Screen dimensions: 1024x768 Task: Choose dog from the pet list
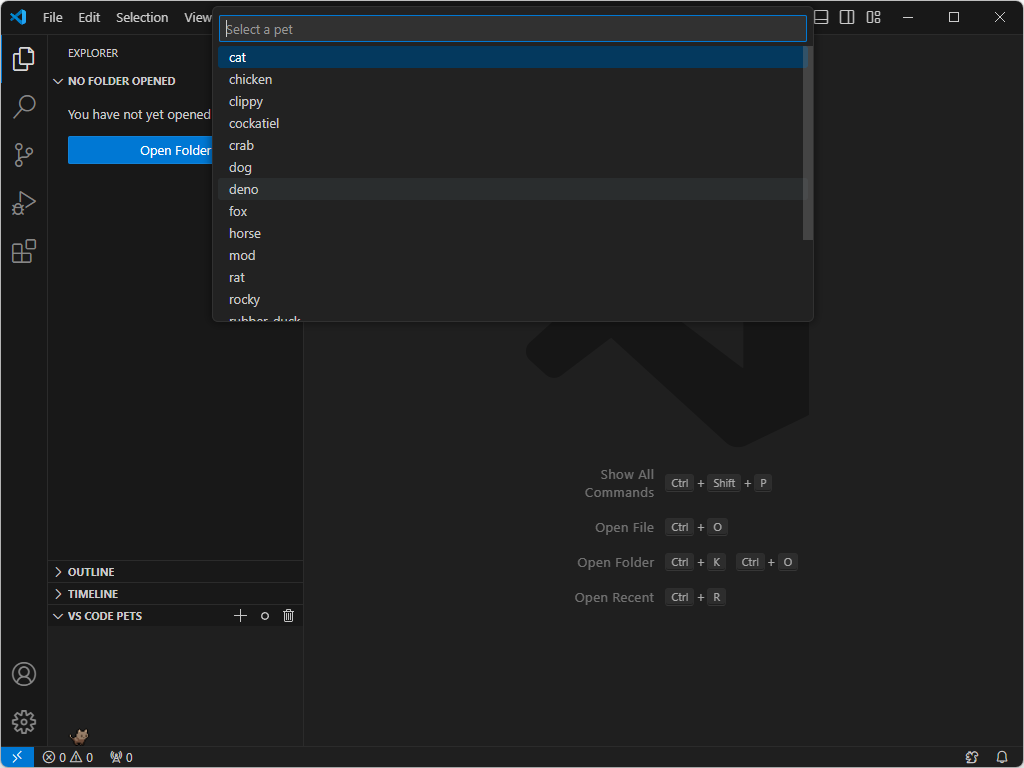click(x=513, y=167)
